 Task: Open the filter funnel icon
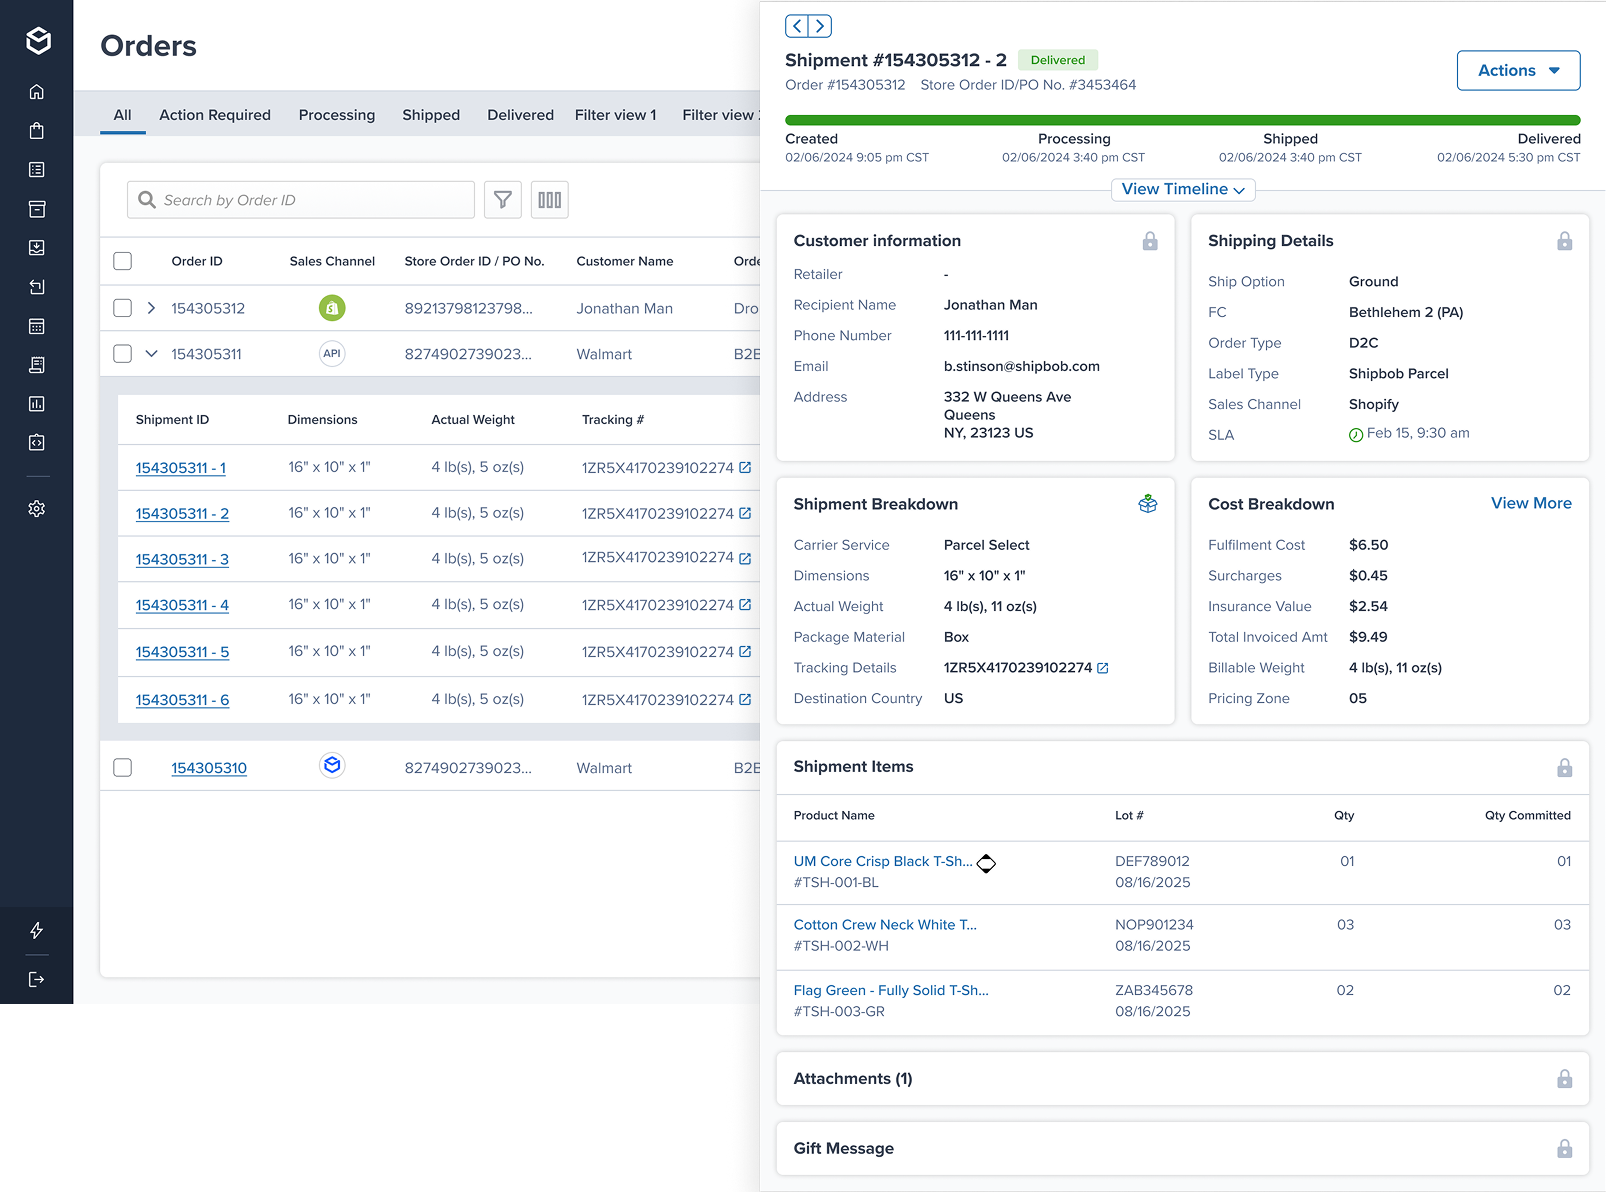click(503, 200)
